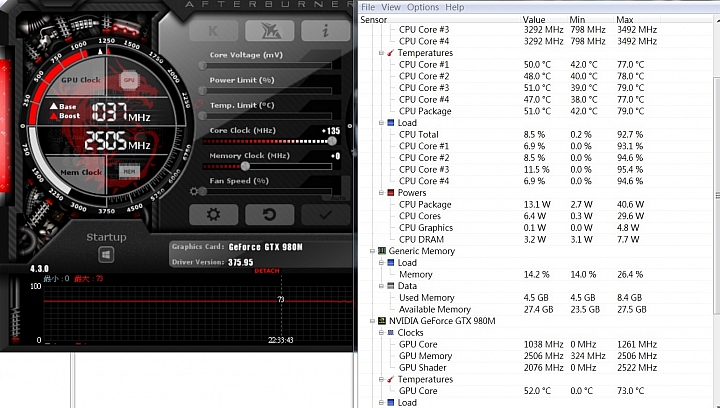Collapse the GPU Temperatures node
The image size is (720, 408).
click(x=381, y=379)
